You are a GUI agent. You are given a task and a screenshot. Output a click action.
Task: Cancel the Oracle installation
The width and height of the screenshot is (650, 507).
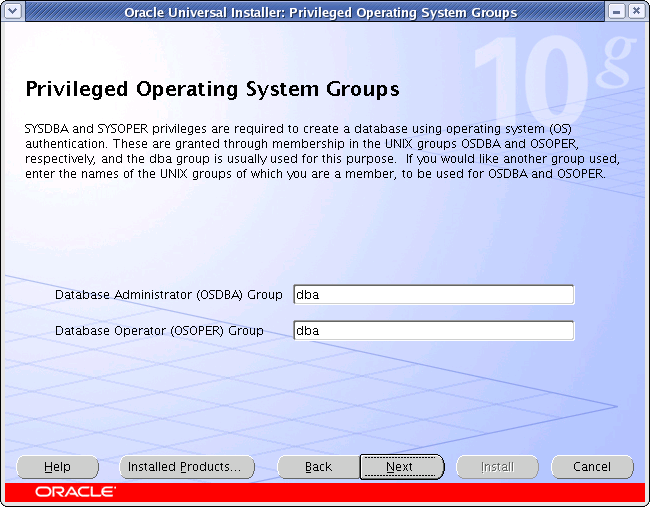pyautogui.click(x=592, y=467)
